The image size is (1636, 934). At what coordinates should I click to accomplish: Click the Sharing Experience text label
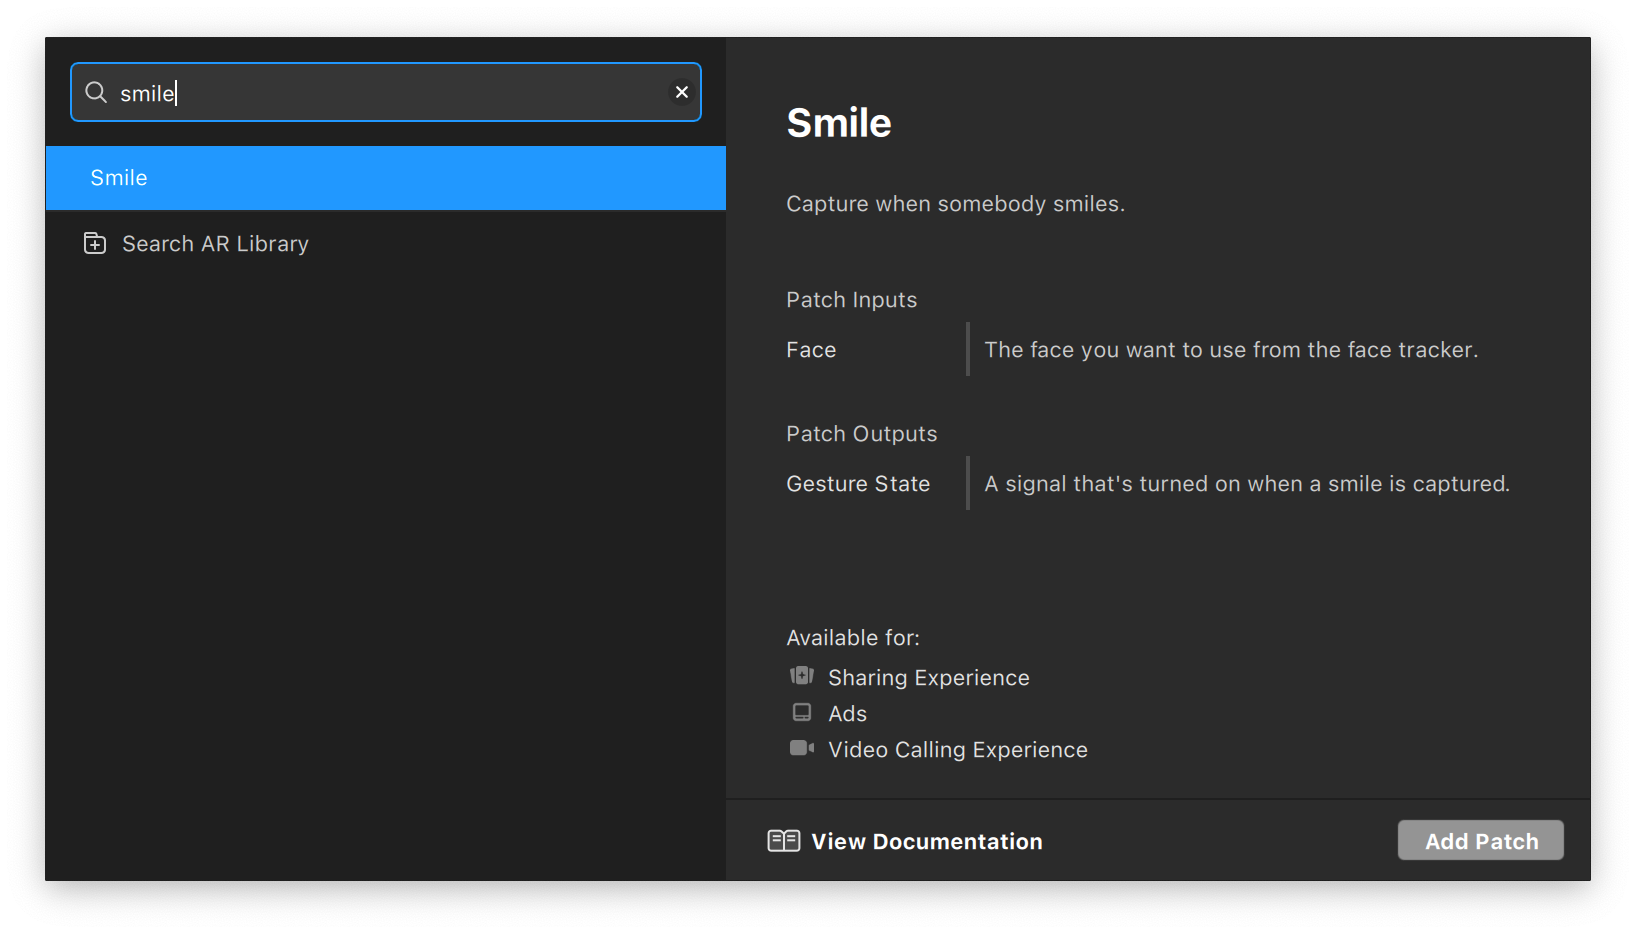928,678
